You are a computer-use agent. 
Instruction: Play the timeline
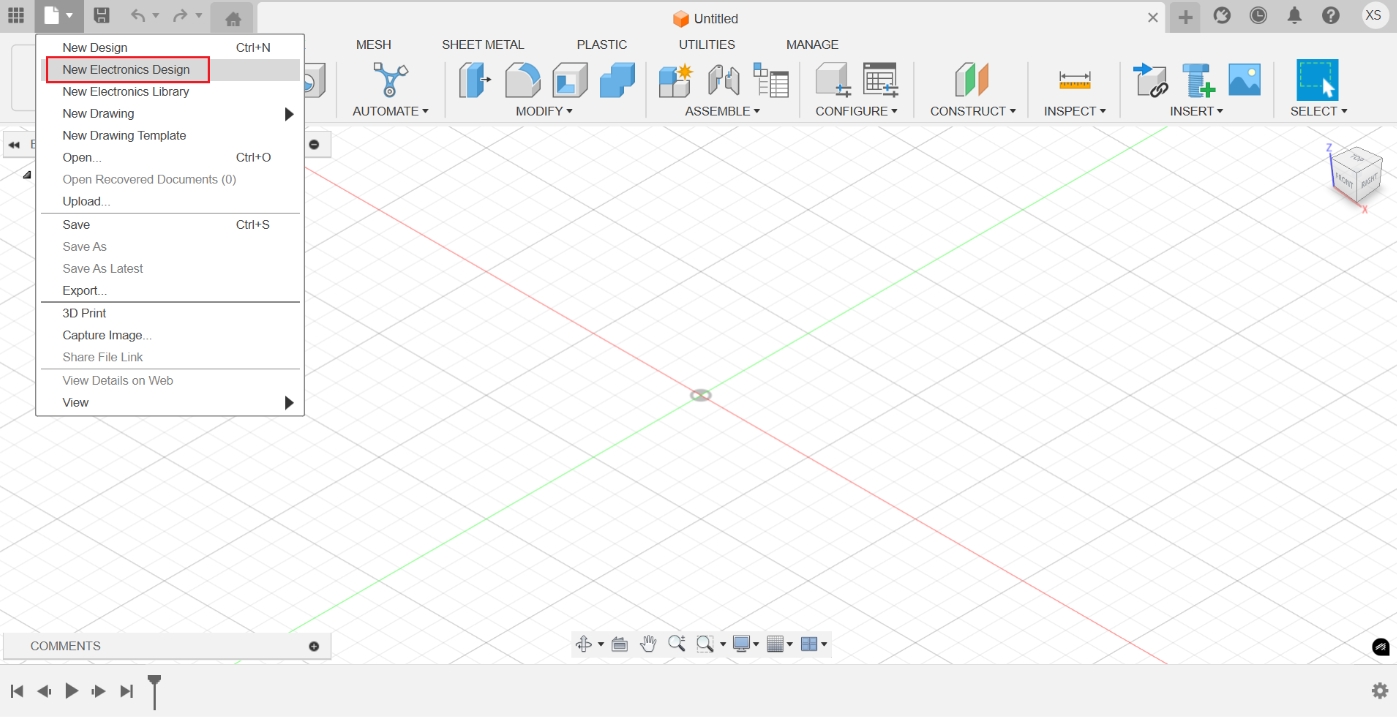click(72, 691)
